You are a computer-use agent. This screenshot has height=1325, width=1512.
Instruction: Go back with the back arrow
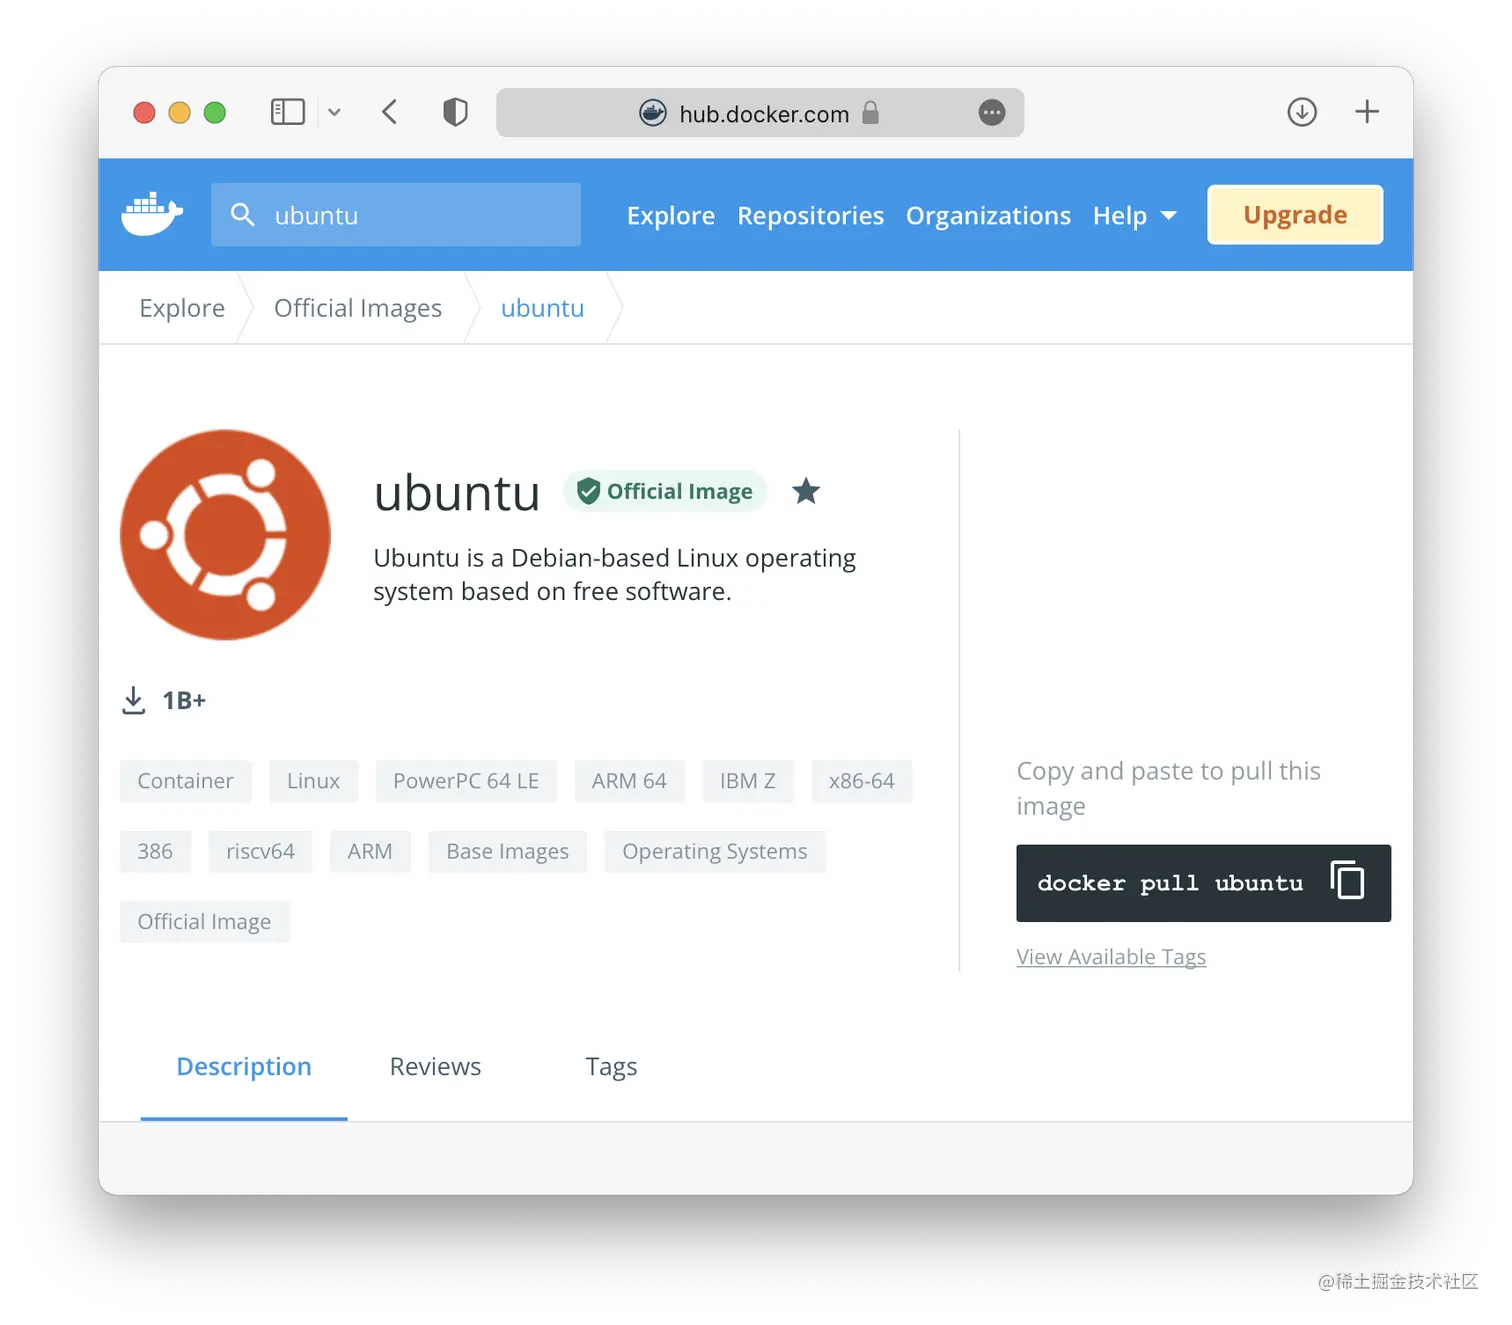390,112
